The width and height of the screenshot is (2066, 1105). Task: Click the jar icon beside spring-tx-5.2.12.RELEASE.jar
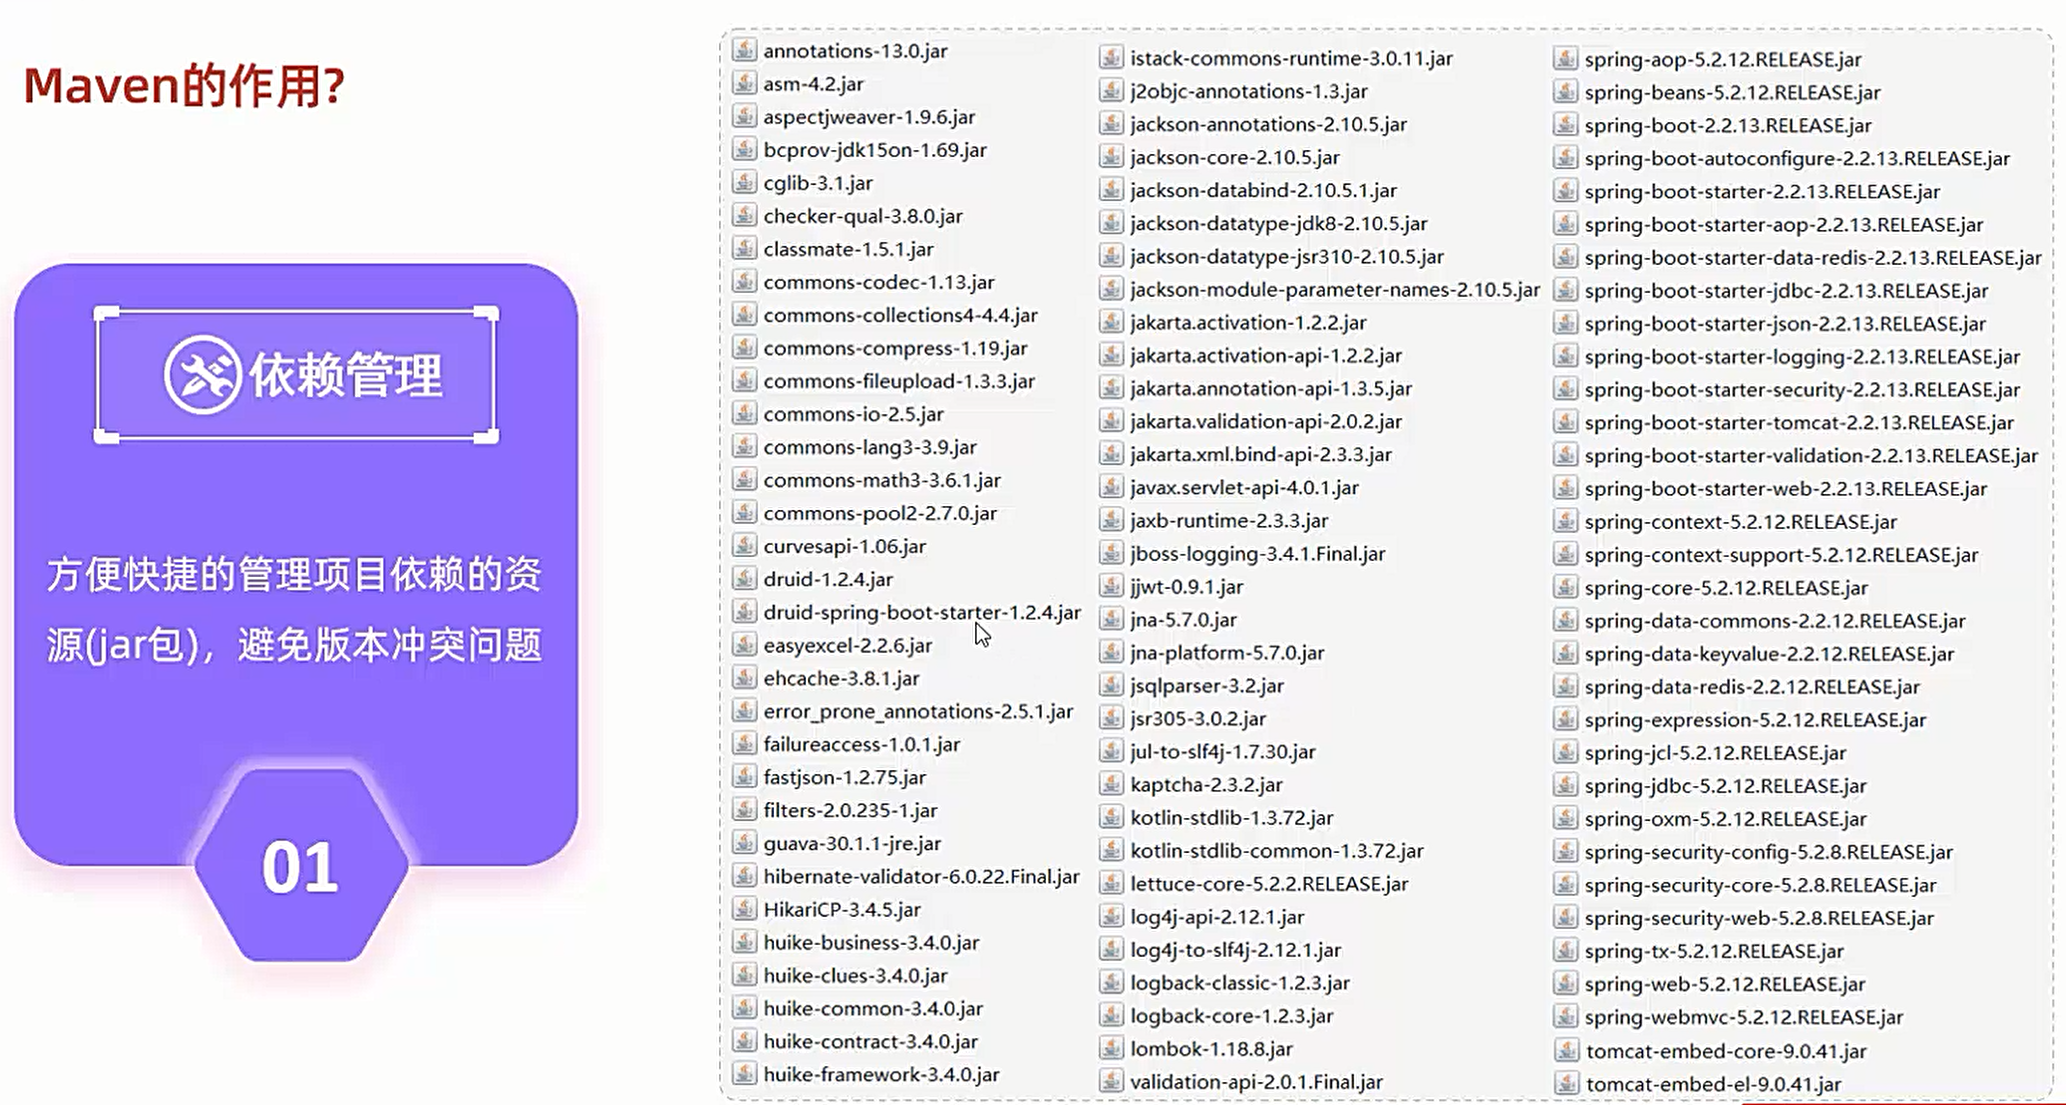[x=1566, y=949]
